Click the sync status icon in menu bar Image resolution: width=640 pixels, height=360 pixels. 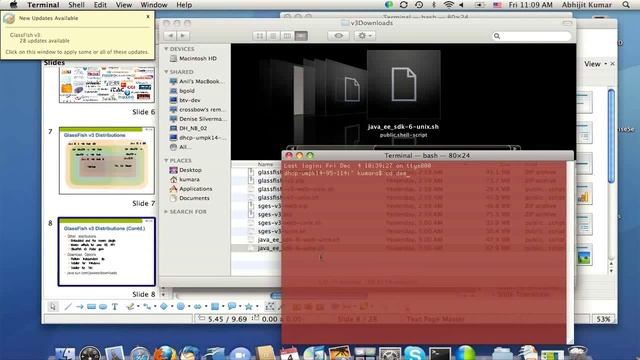[x=404, y=5]
